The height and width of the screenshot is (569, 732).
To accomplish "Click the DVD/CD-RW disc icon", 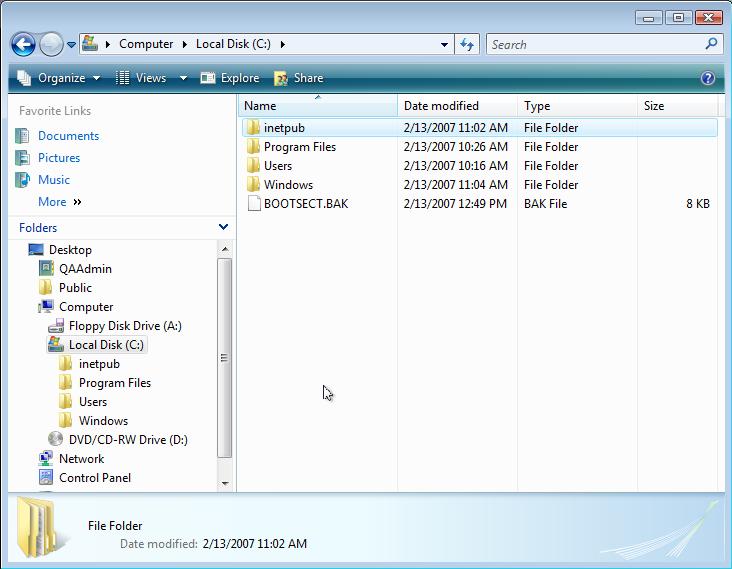I will [56, 439].
